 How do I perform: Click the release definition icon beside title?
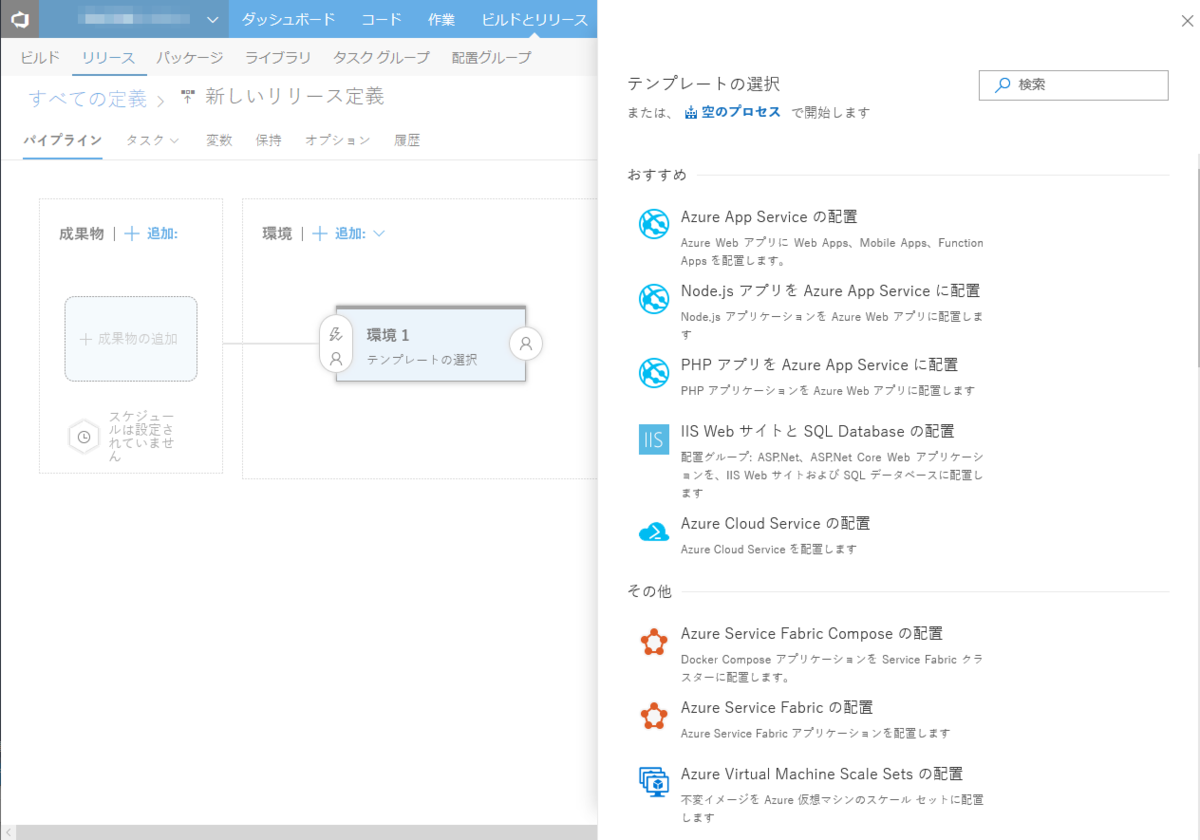(188, 97)
